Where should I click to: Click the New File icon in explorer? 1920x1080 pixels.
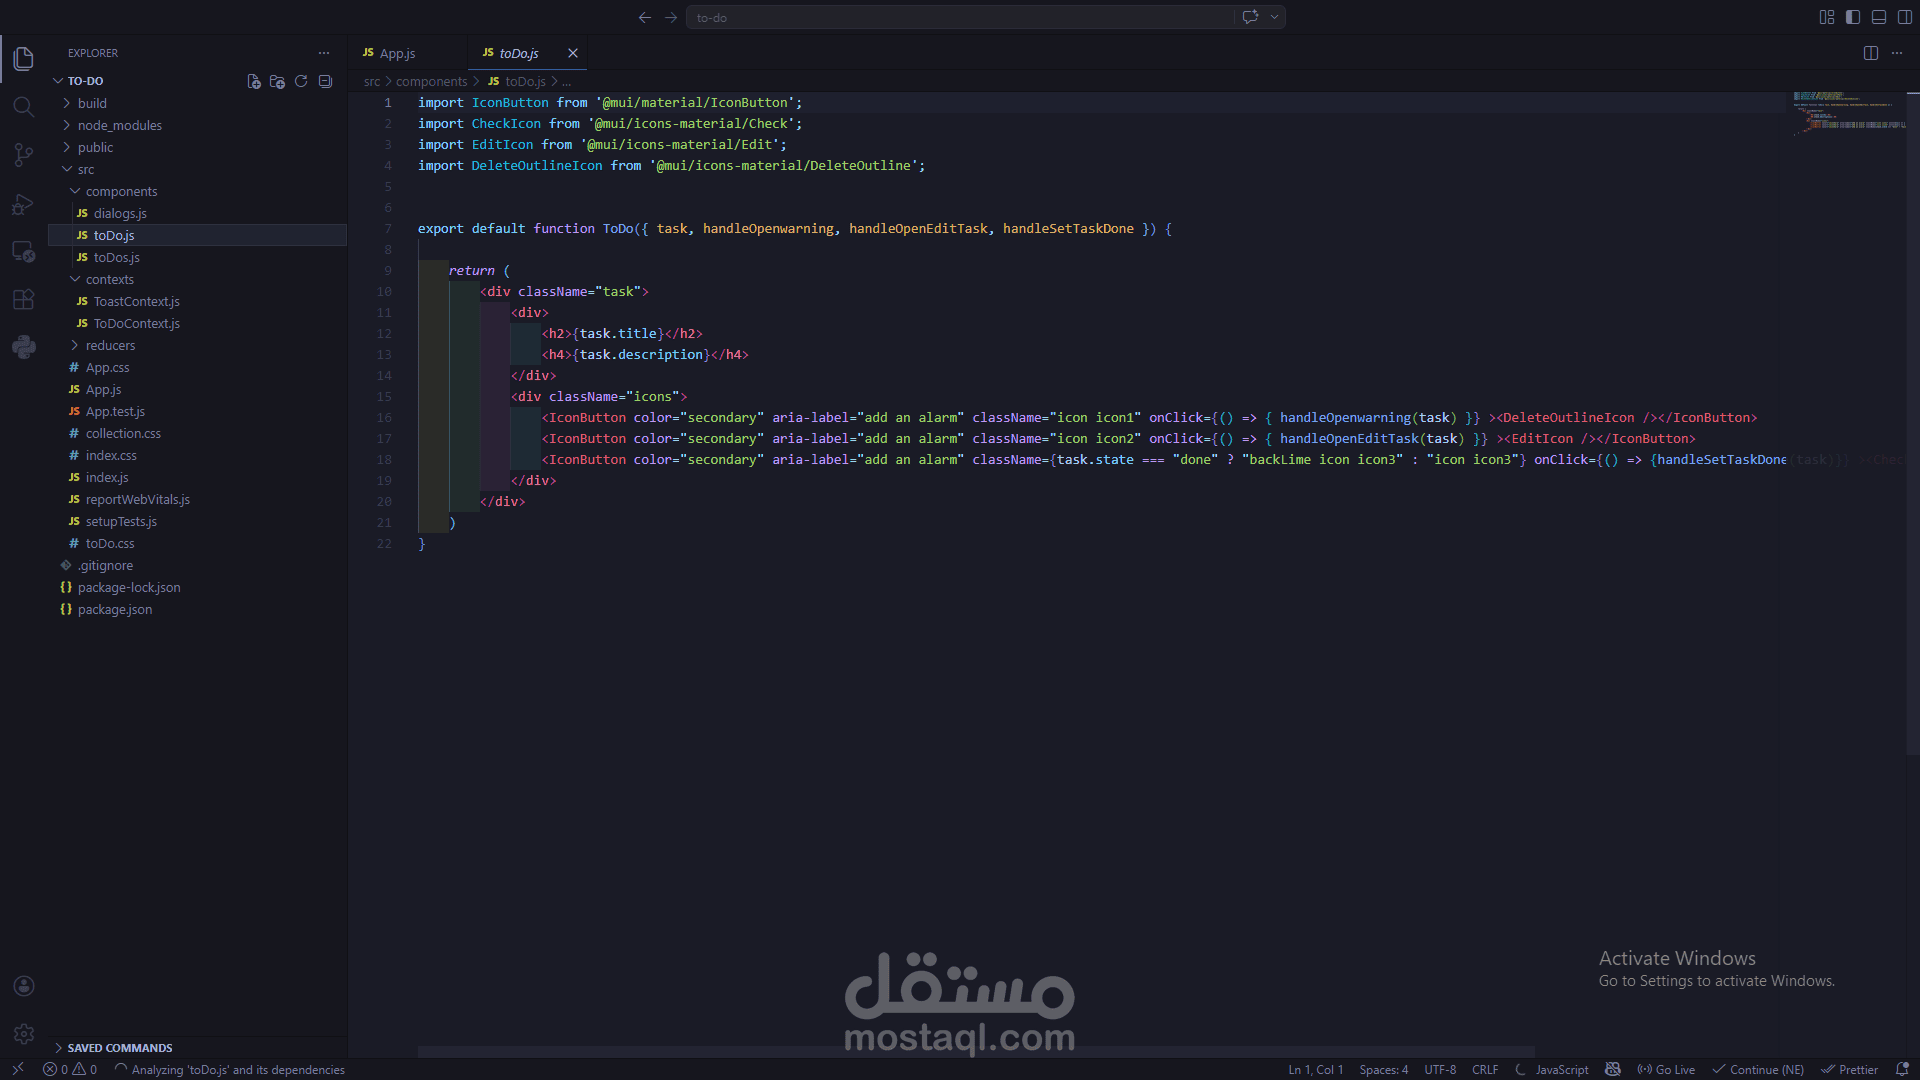(254, 81)
